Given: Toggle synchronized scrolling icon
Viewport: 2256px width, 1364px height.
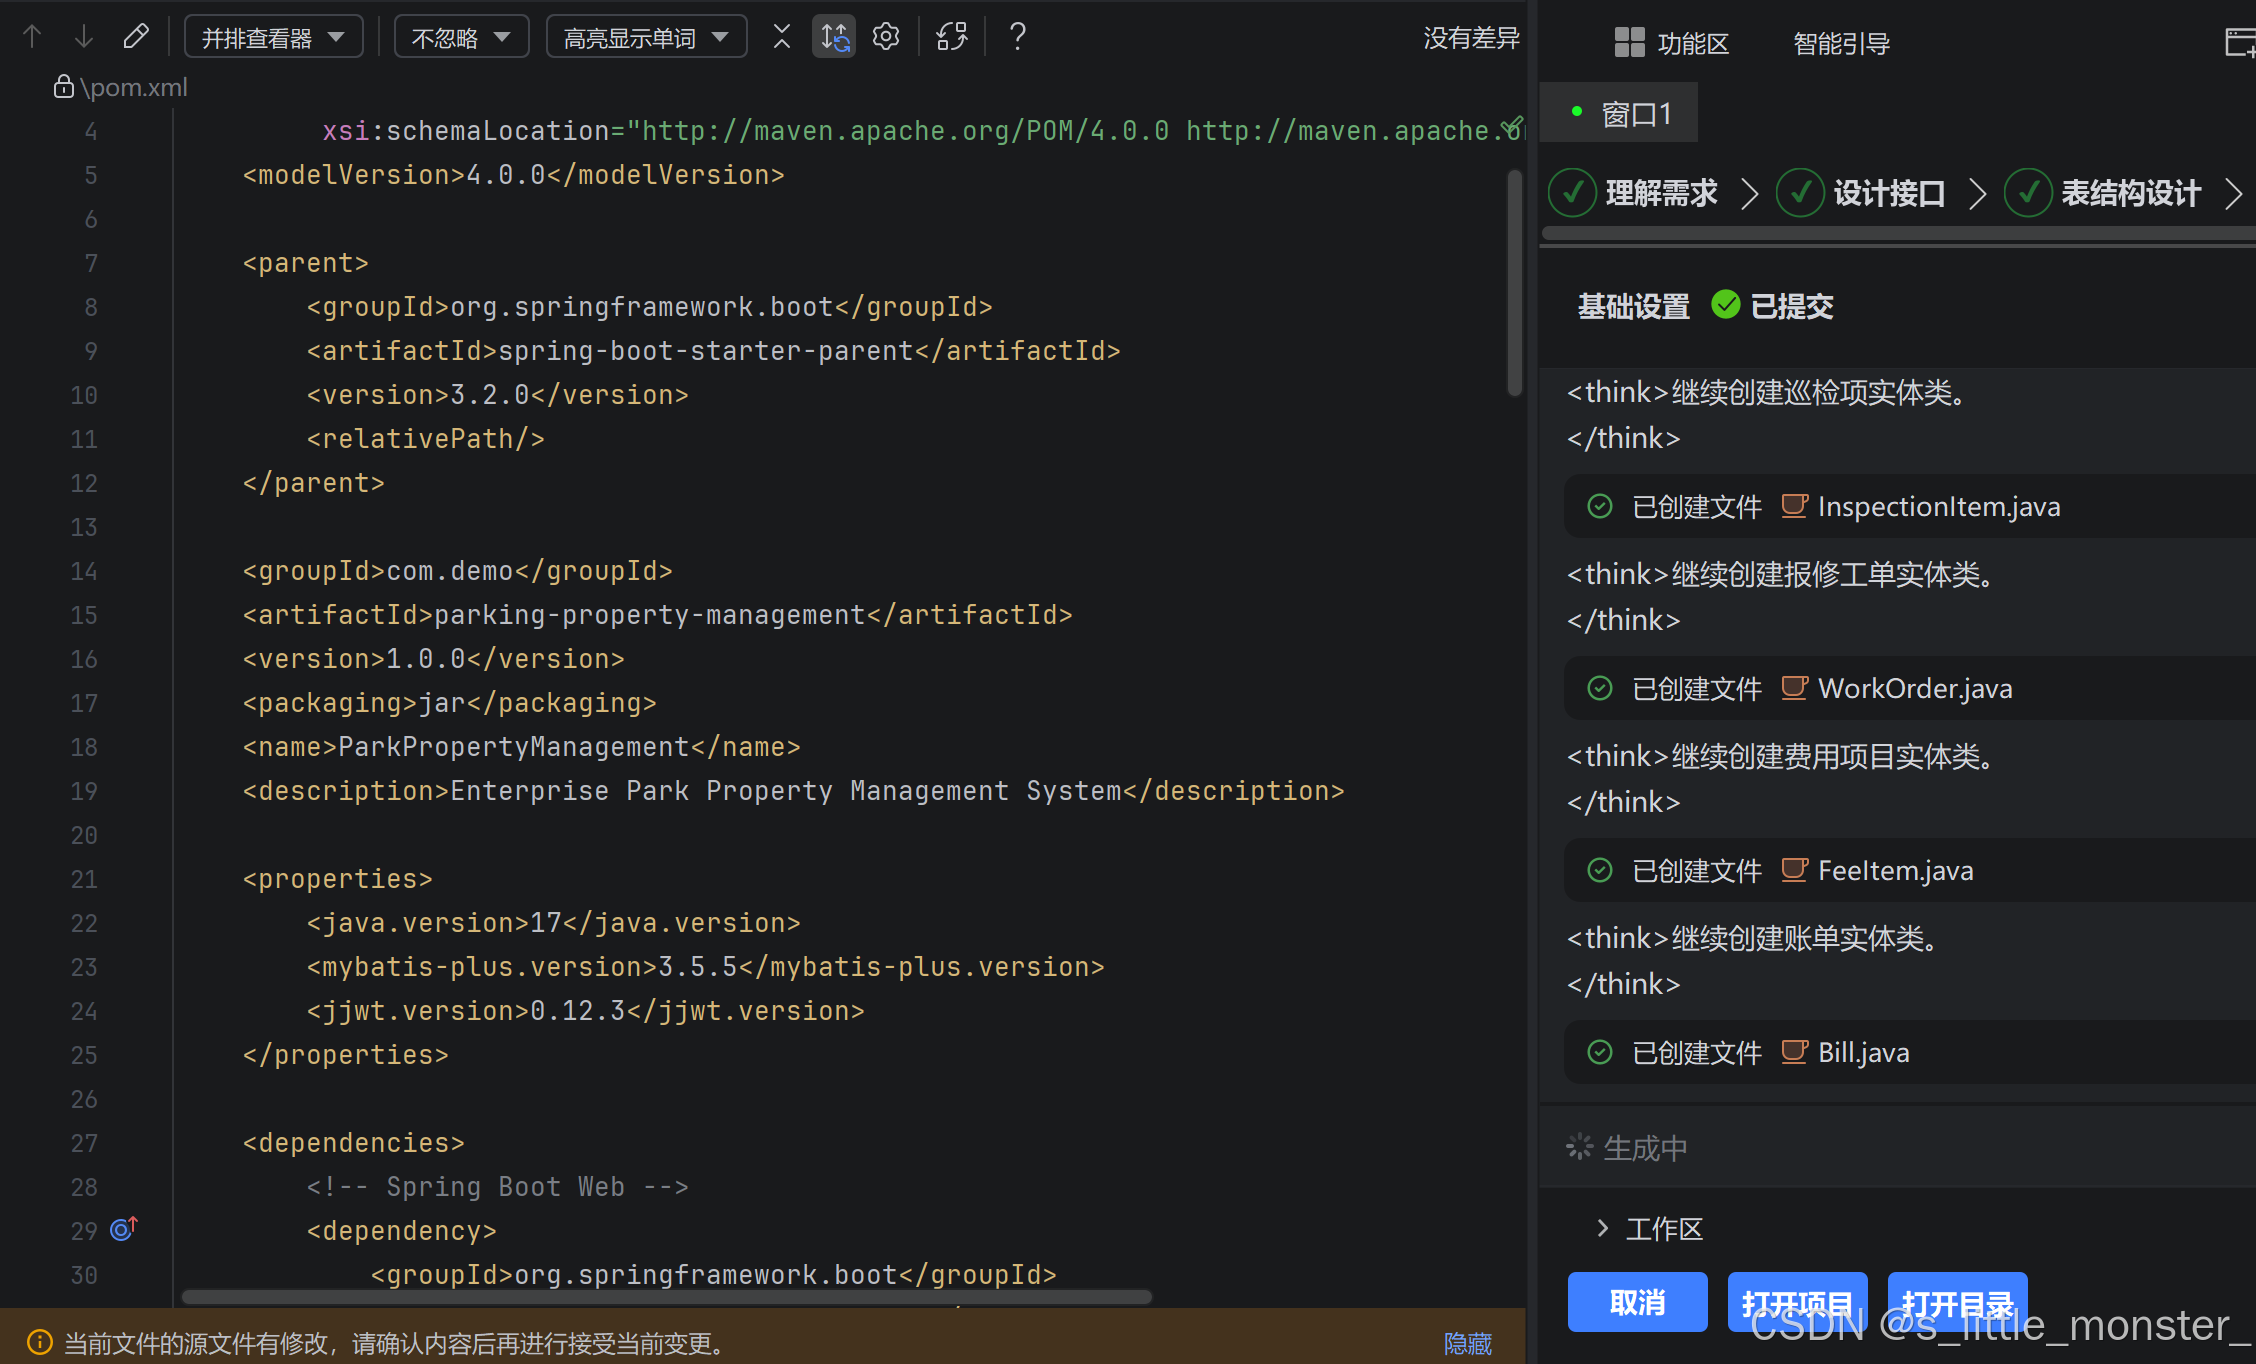Looking at the screenshot, I should point(834,37).
